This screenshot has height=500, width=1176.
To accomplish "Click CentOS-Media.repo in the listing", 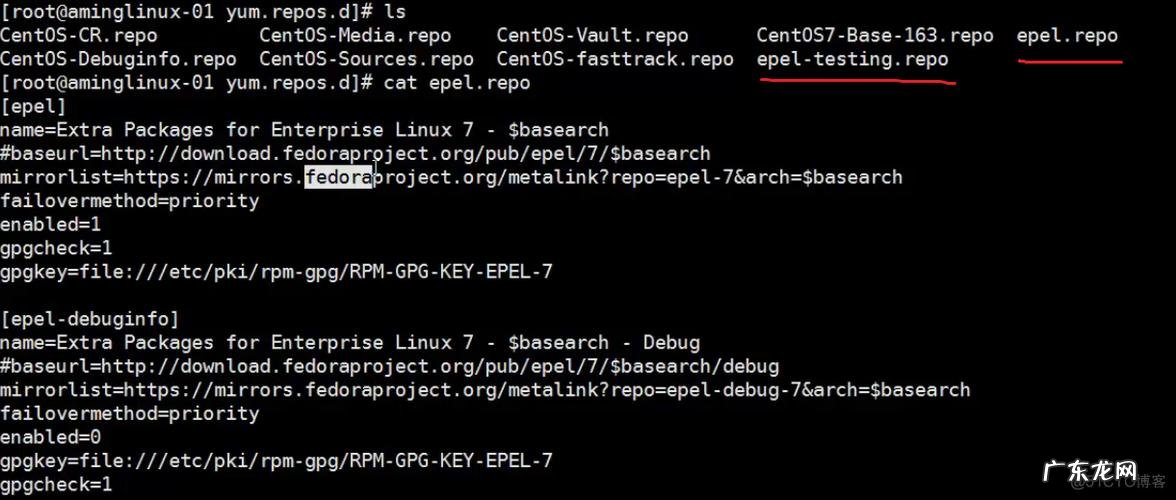I will (x=355, y=36).
